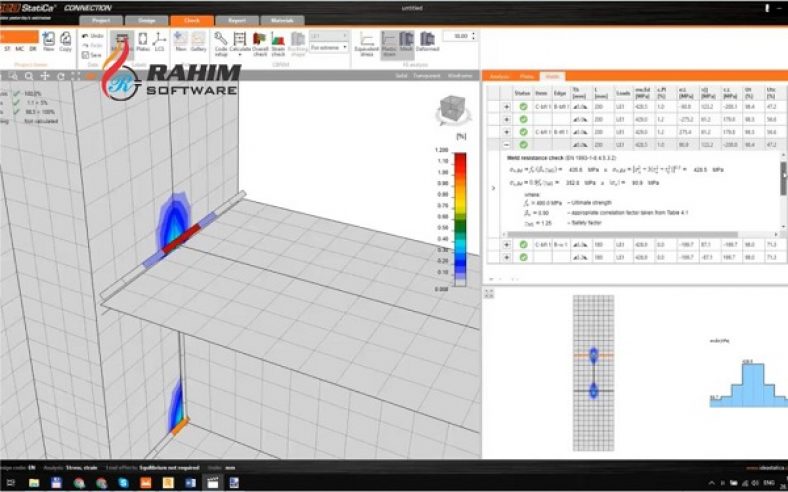The image size is (788, 492).
Task: Select the Welds results tab
Action: click(552, 76)
